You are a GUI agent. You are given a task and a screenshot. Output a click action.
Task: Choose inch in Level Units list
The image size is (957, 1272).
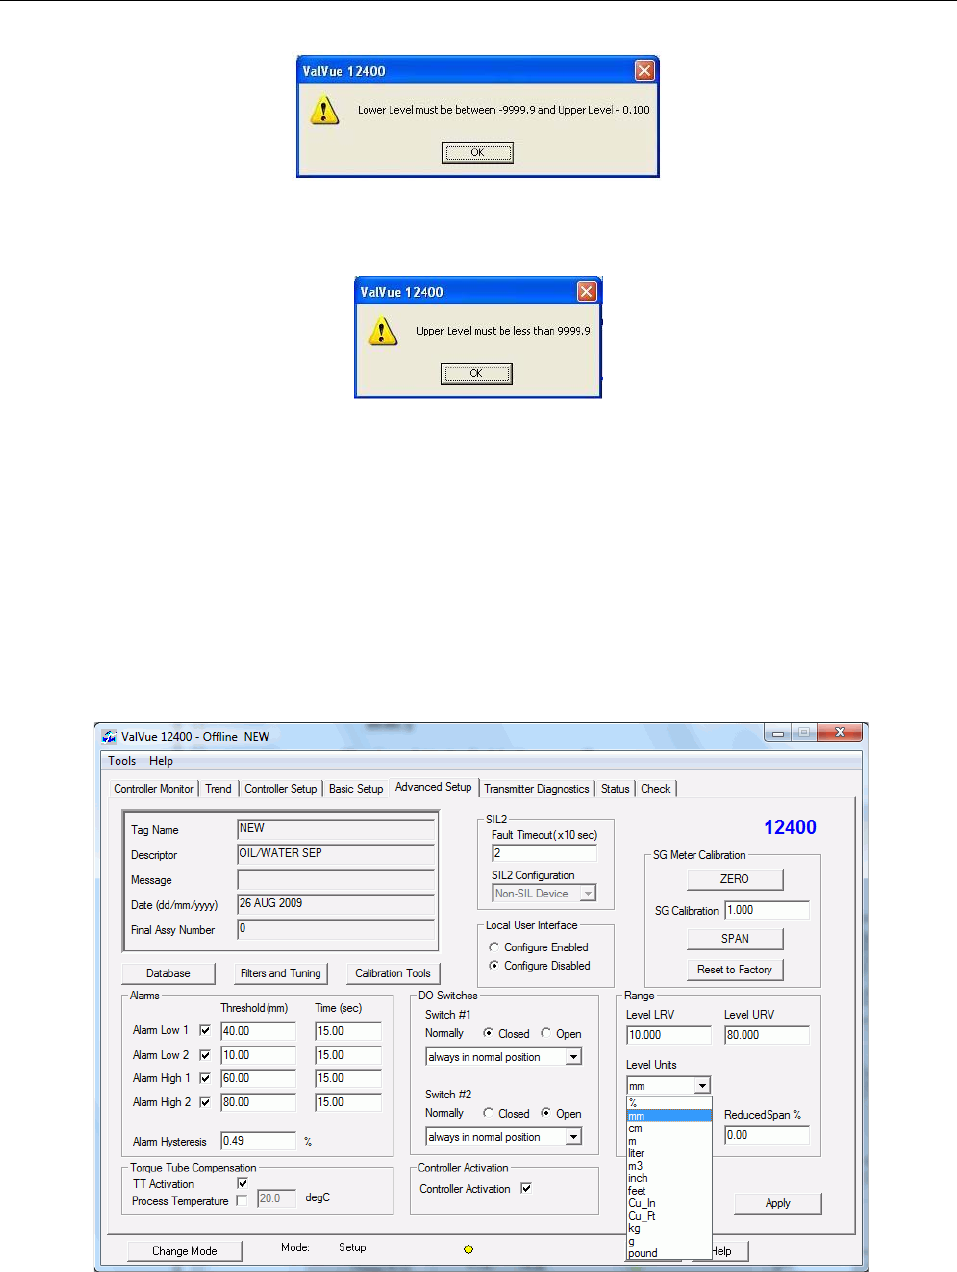pos(669,1178)
